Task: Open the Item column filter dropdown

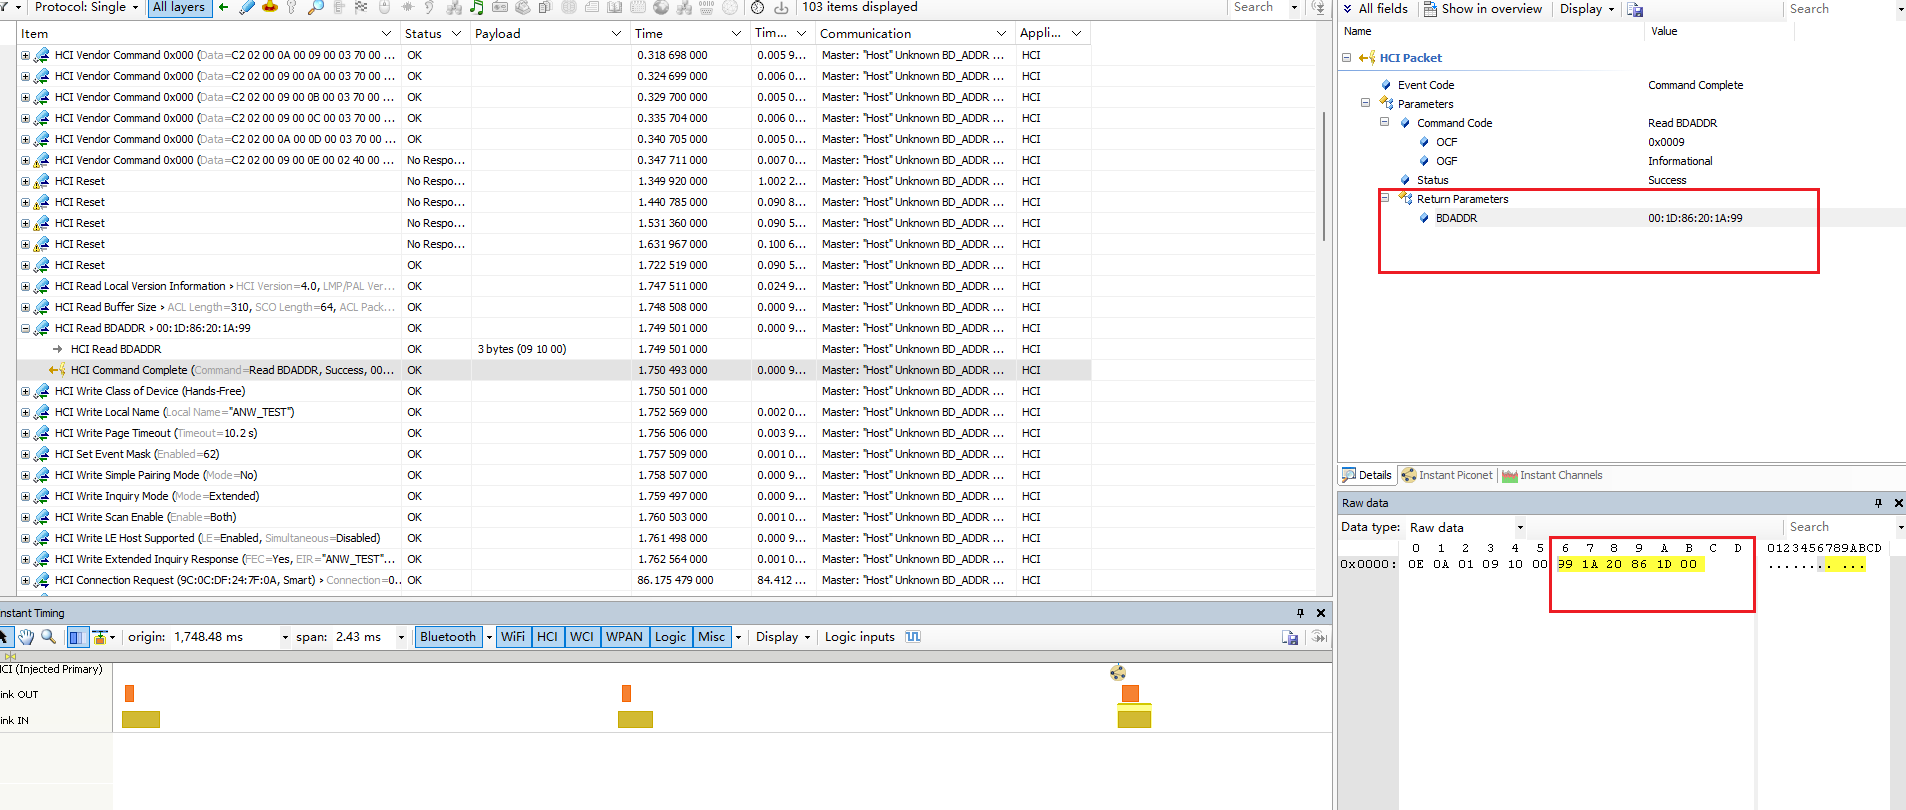Action: coord(387,34)
